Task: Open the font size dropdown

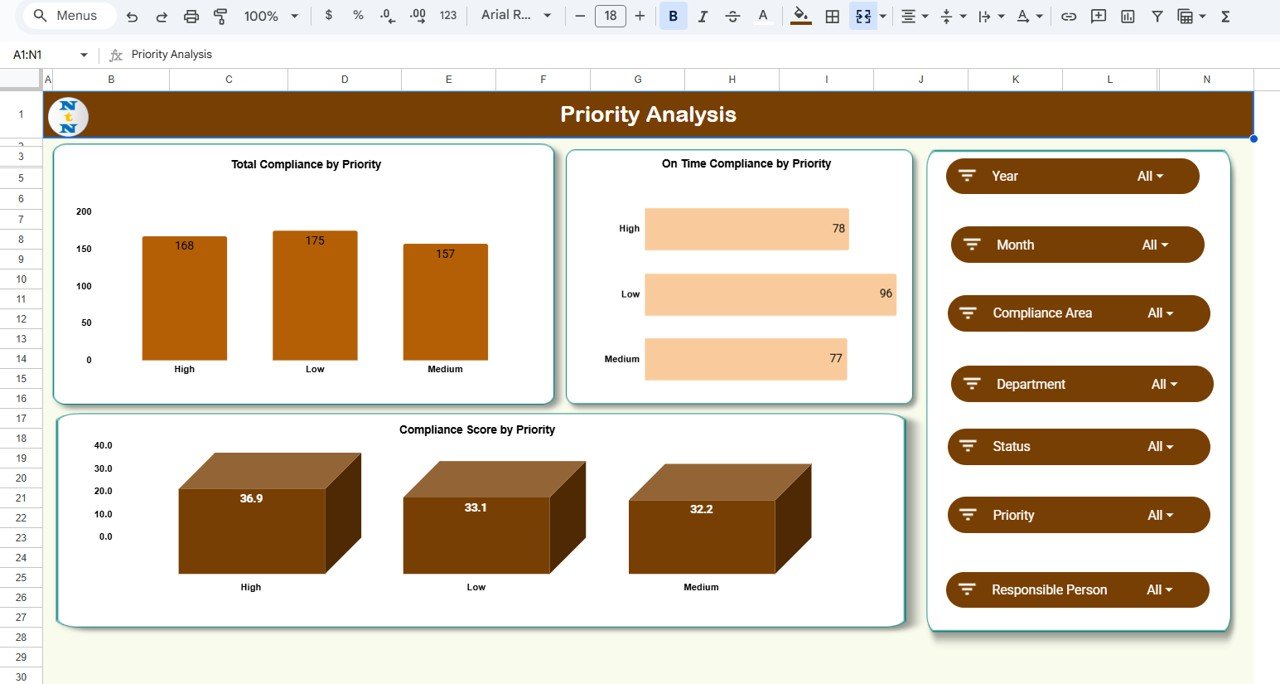Action: (610, 16)
